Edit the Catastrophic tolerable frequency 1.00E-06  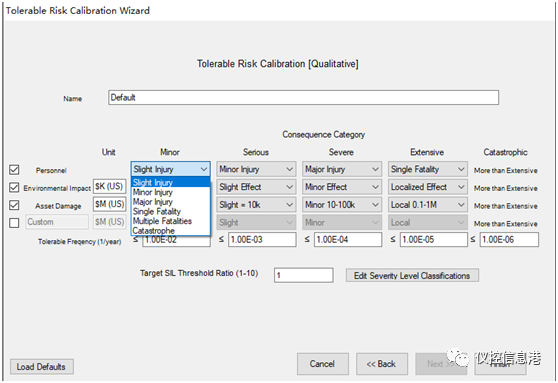tap(509, 240)
